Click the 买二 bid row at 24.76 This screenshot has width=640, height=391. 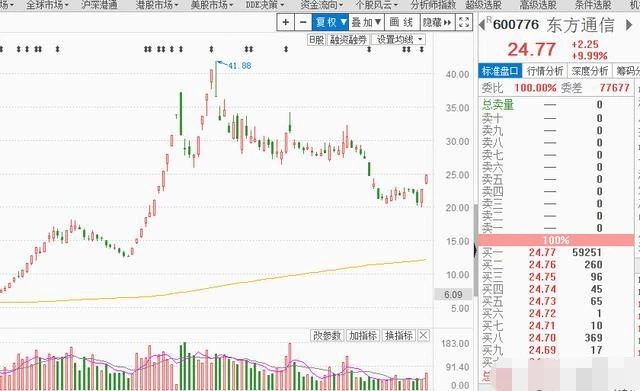556,264
